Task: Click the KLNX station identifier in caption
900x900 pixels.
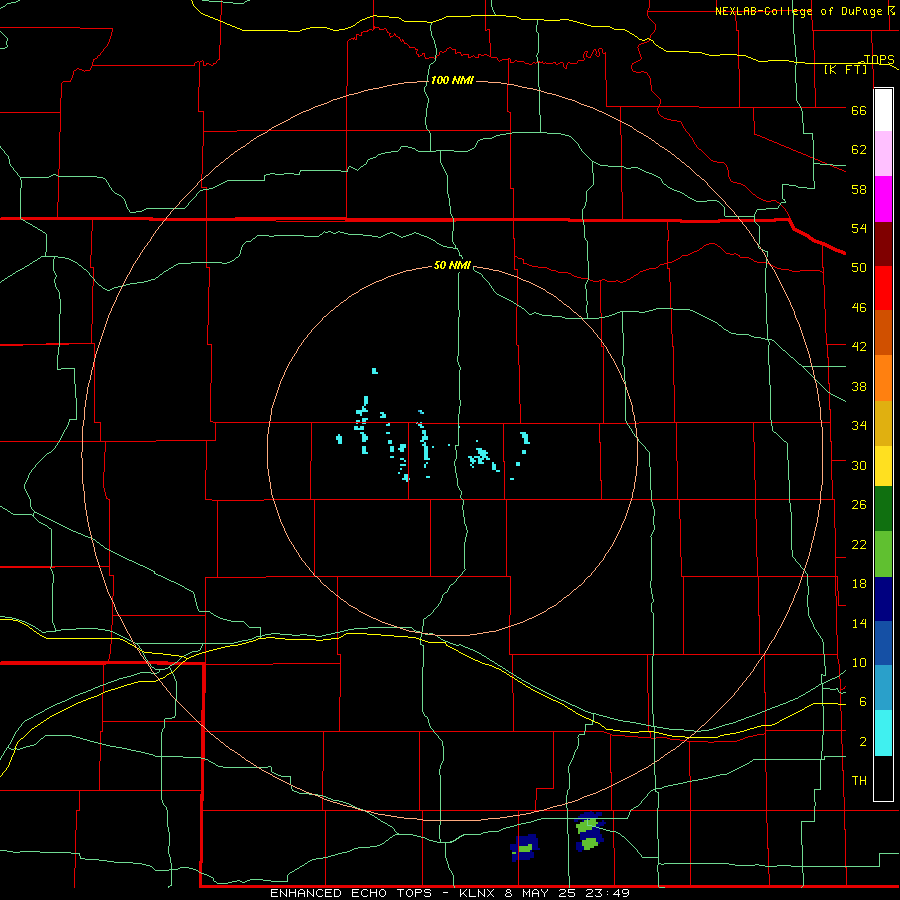Action: [479, 893]
